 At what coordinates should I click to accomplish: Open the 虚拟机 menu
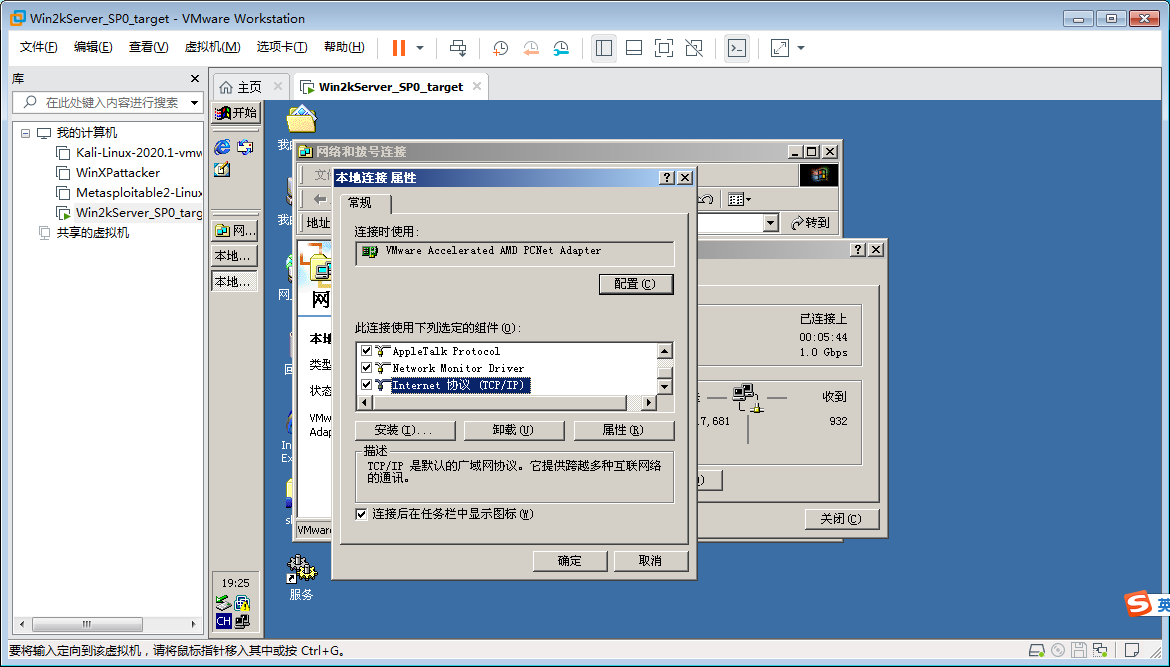pyautogui.click(x=212, y=47)
